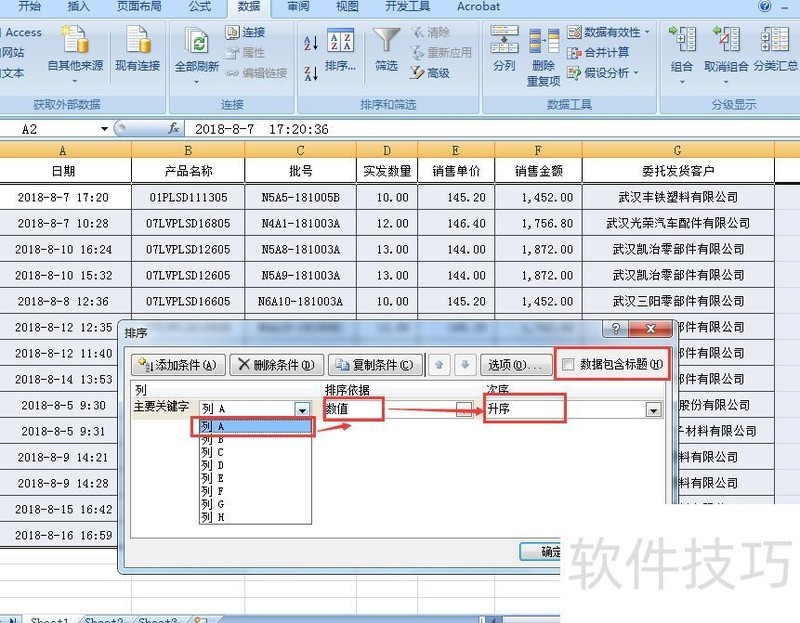Open the 审阅 ribbon tab
The width and height of the screenshot is (800, 623).
pos(298,7)
